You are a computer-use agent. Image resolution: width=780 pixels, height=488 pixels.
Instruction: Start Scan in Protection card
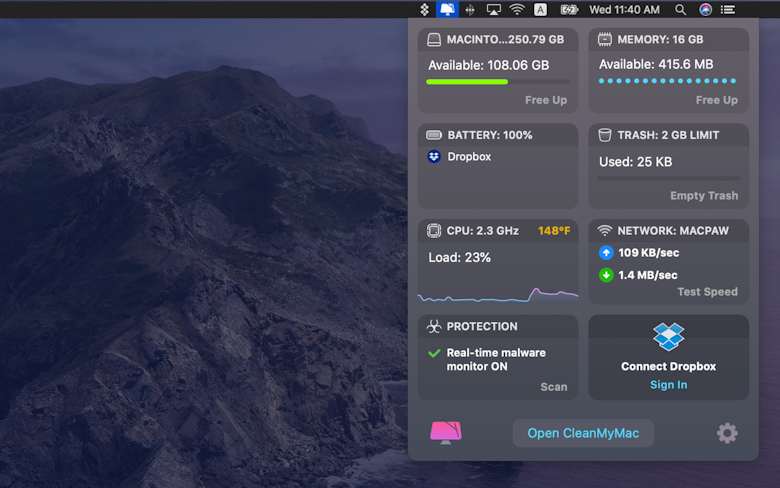coord(554,387)
